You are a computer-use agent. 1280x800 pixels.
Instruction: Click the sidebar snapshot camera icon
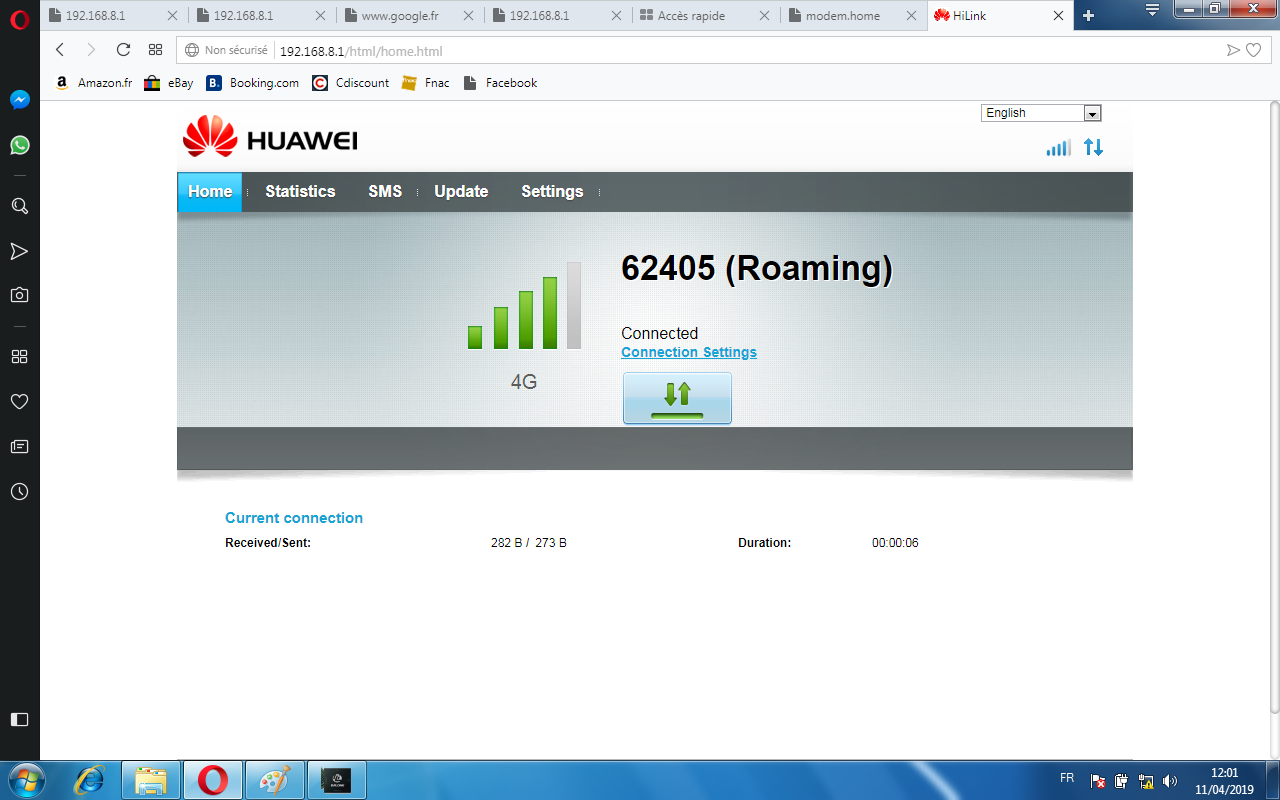coord(19,295)
